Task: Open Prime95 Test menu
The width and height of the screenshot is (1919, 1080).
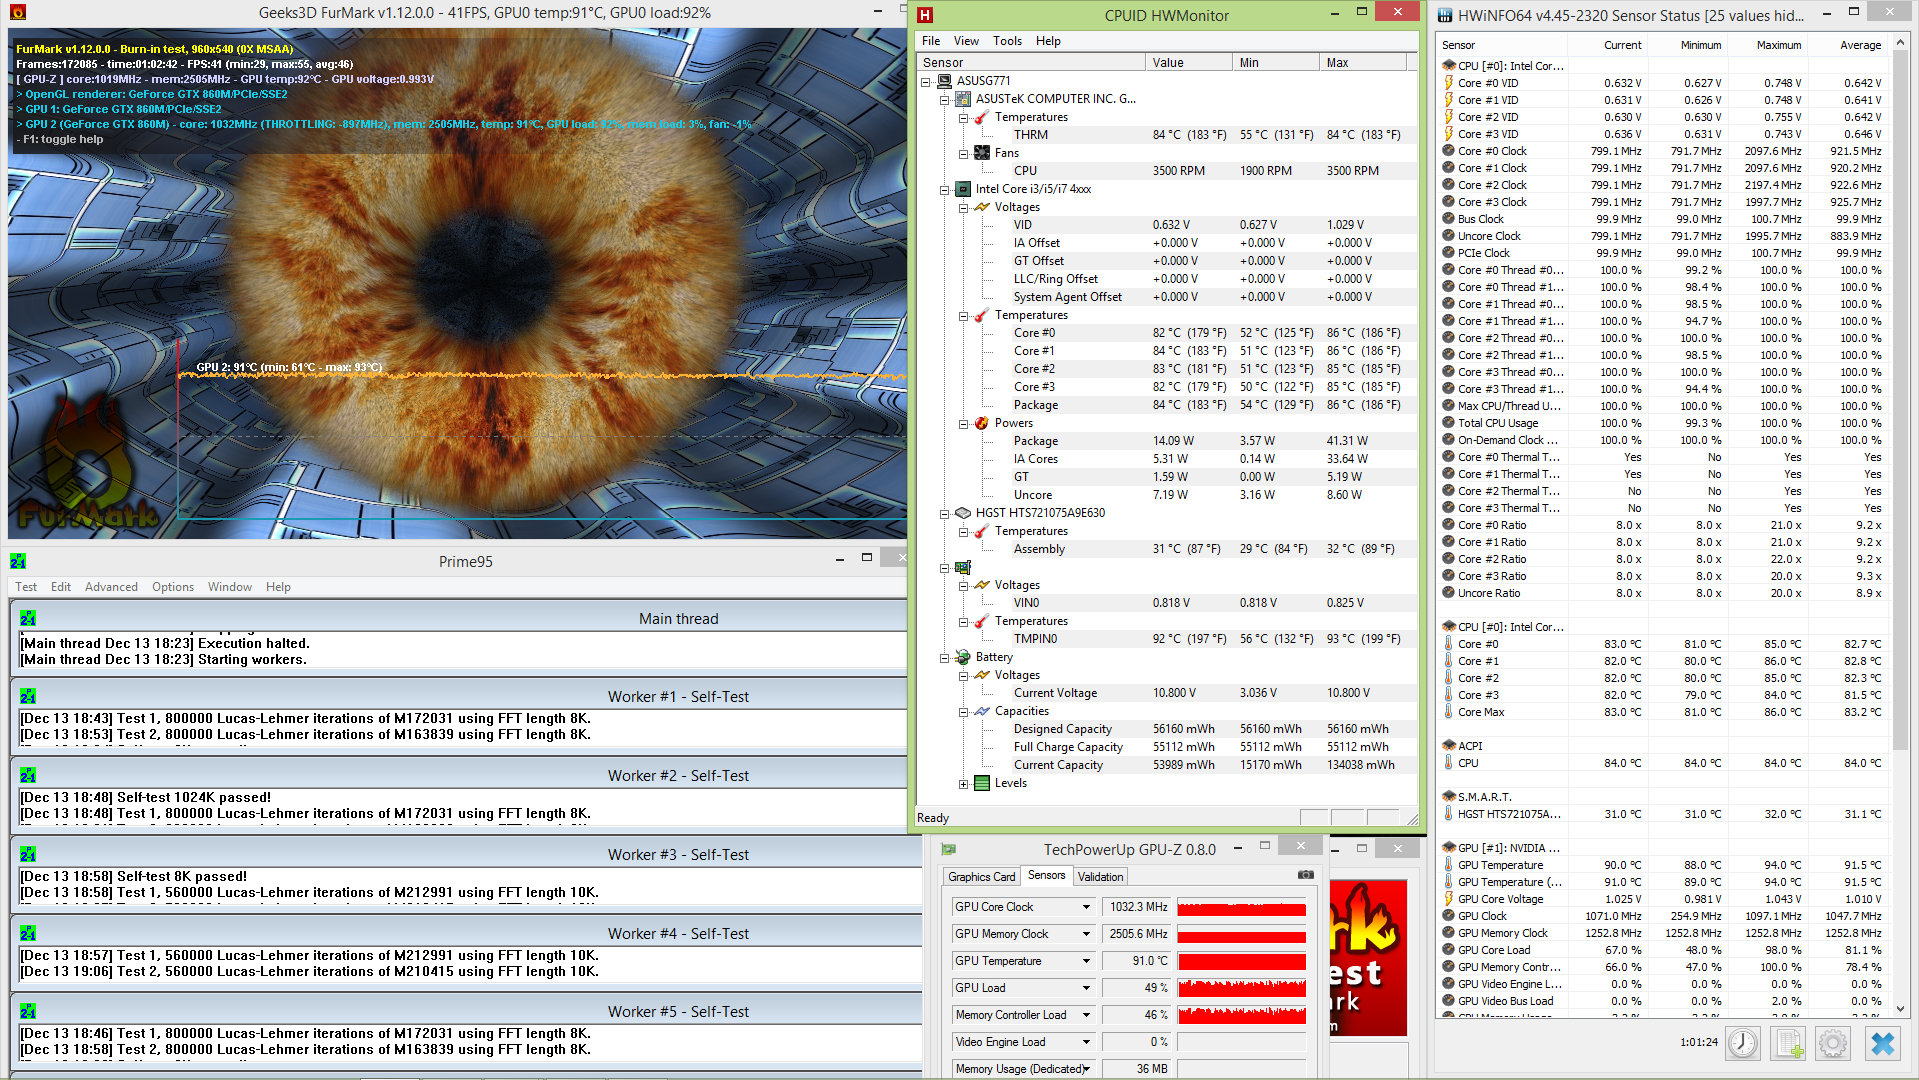Action: pos(26,587)
